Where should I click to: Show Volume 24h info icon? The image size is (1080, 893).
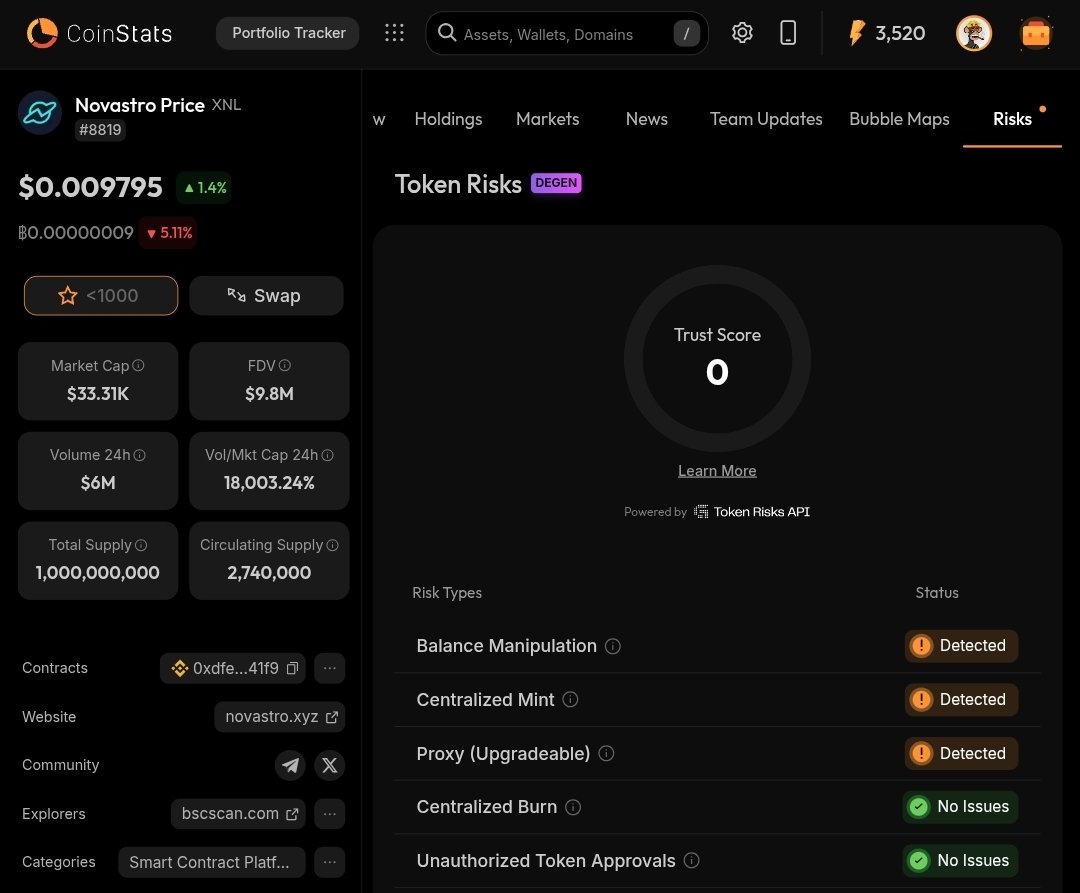point(140,455)
